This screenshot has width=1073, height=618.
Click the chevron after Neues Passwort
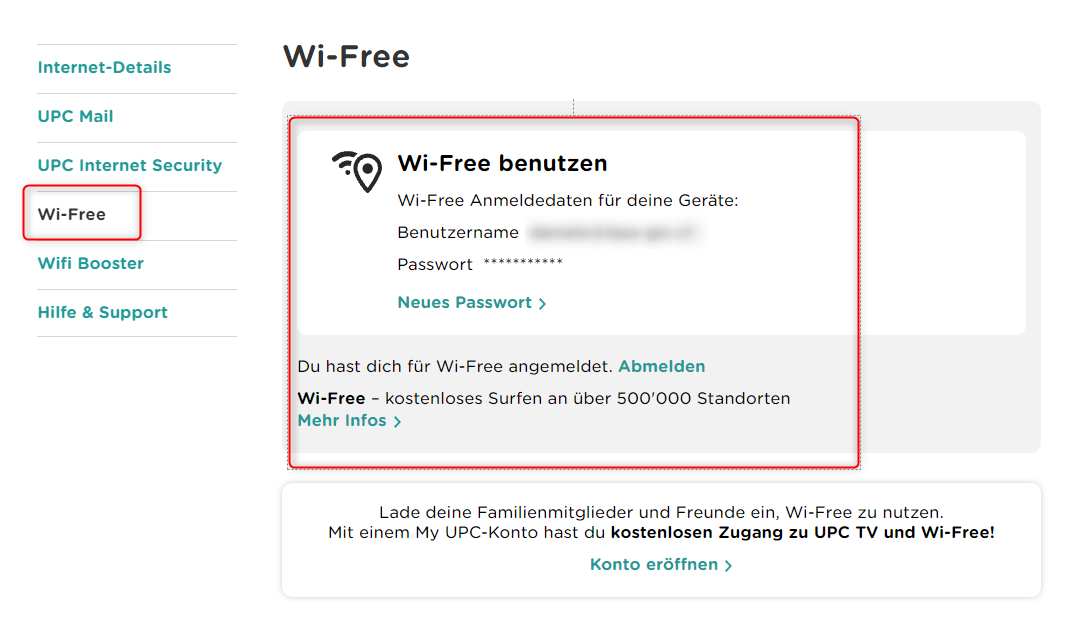tap(542, 304)
